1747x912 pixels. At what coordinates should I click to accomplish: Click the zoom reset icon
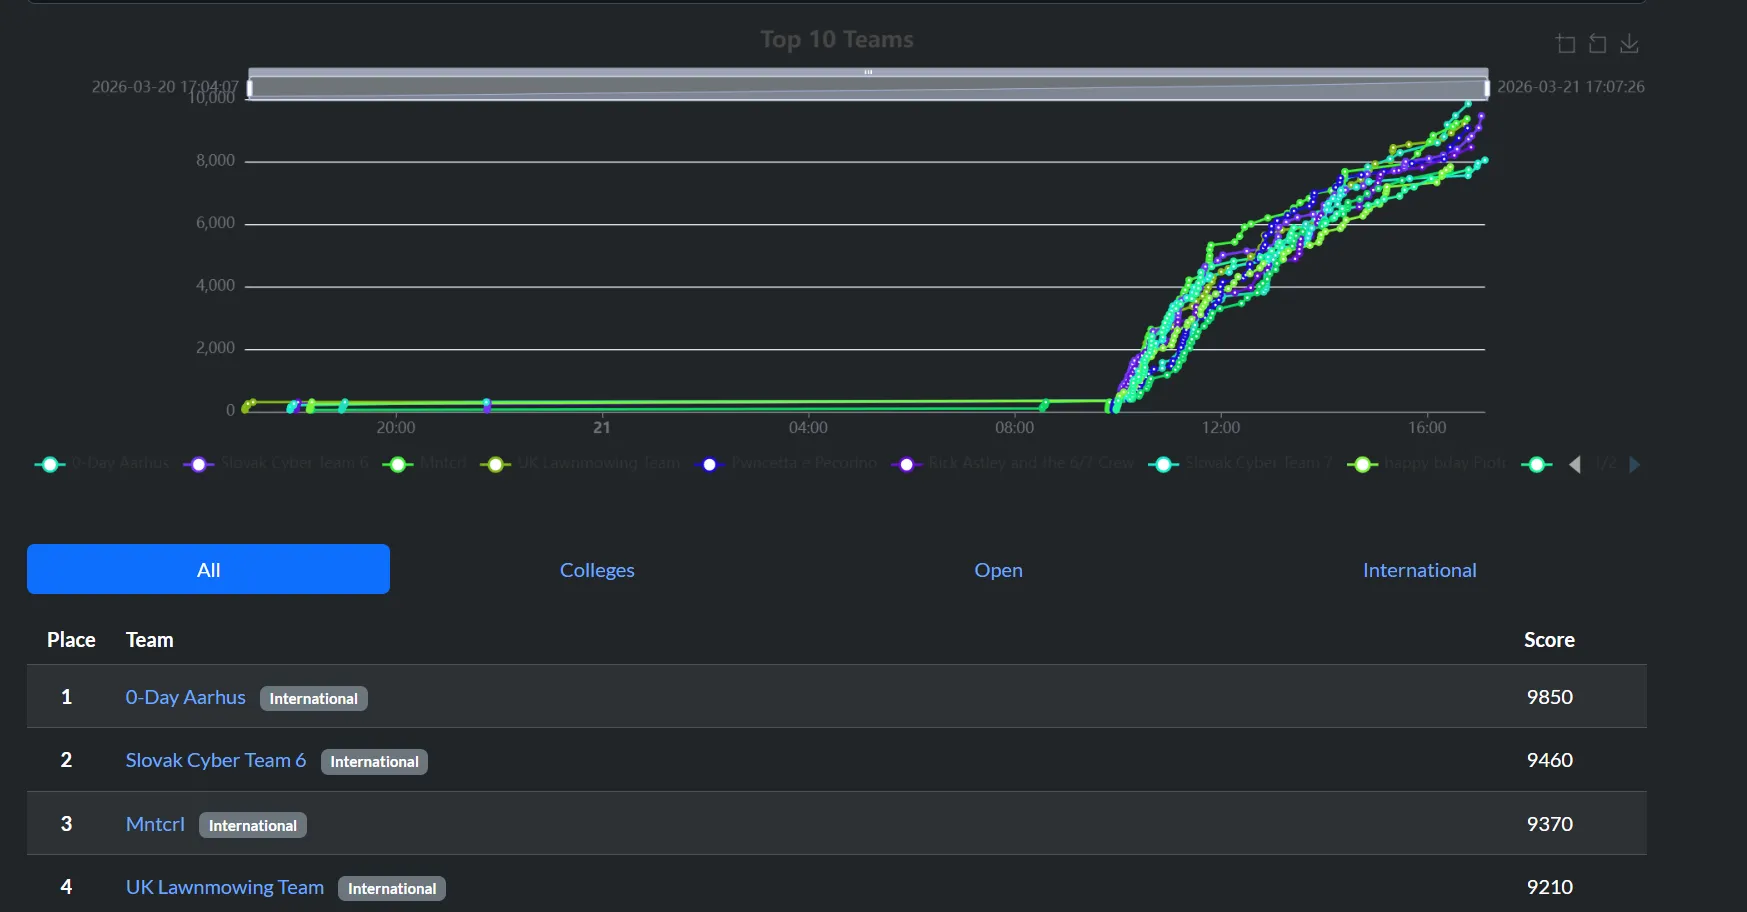click(x=1598, y=44)
